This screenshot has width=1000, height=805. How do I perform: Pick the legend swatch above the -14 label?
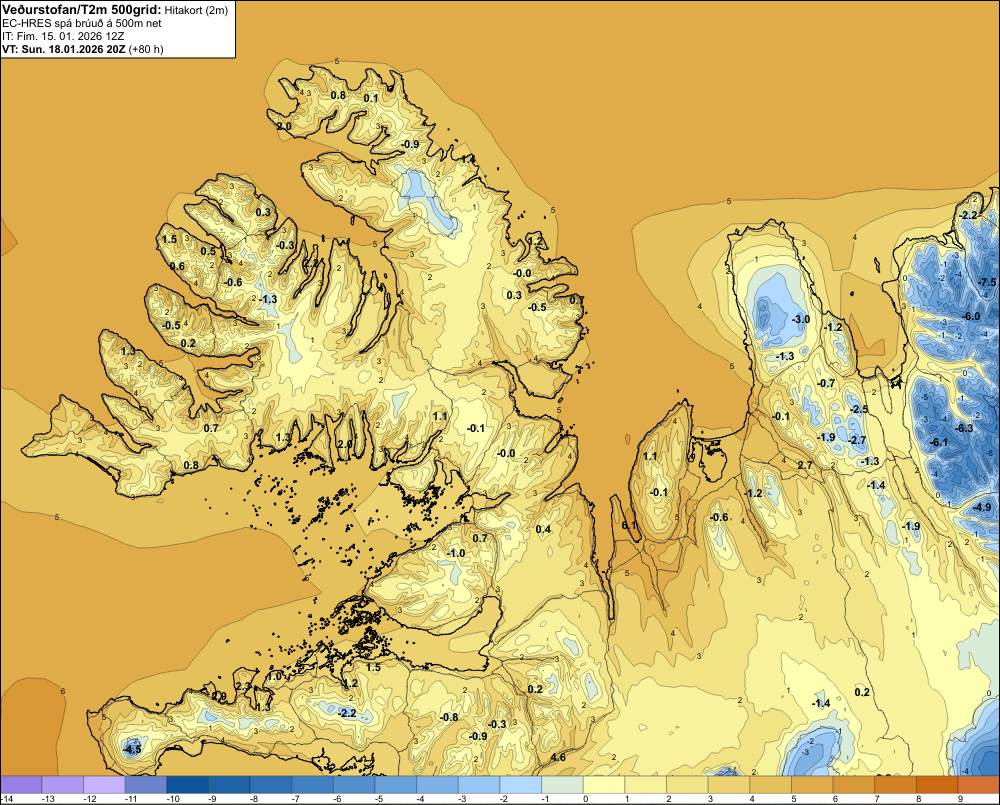click(21, 784)
